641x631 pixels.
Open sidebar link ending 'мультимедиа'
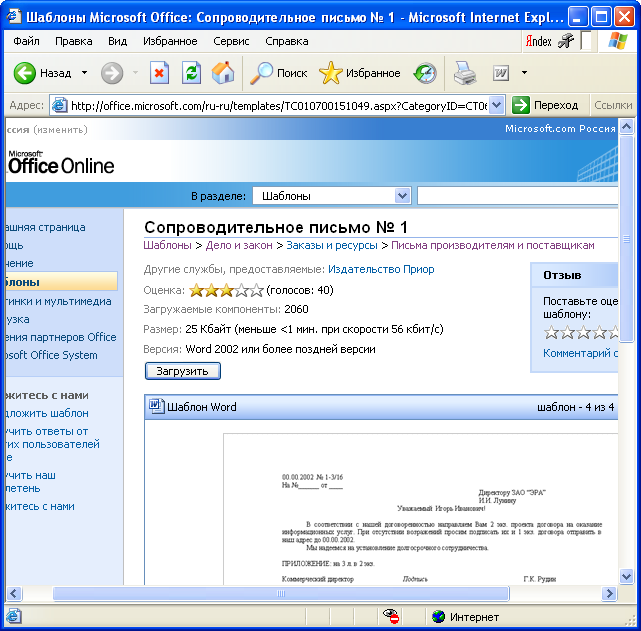pos(58,301)
